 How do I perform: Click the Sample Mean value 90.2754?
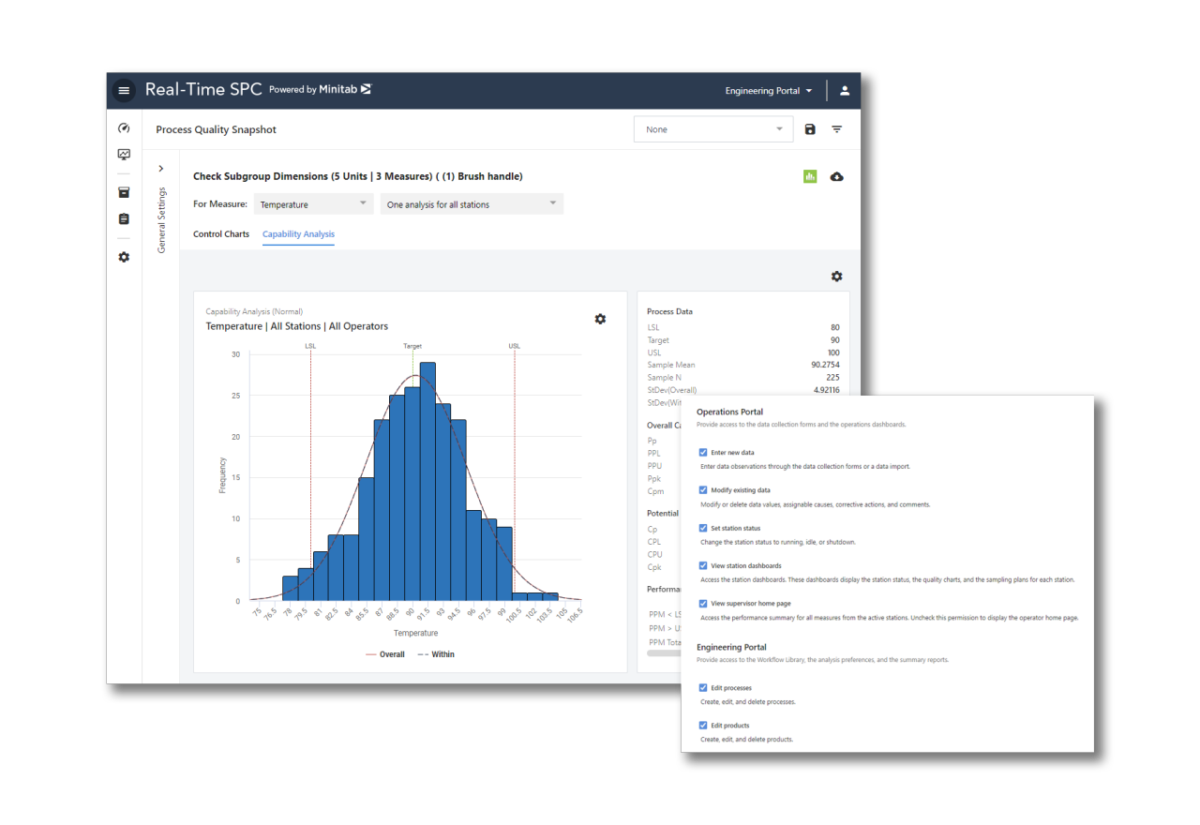coord(825,365)
